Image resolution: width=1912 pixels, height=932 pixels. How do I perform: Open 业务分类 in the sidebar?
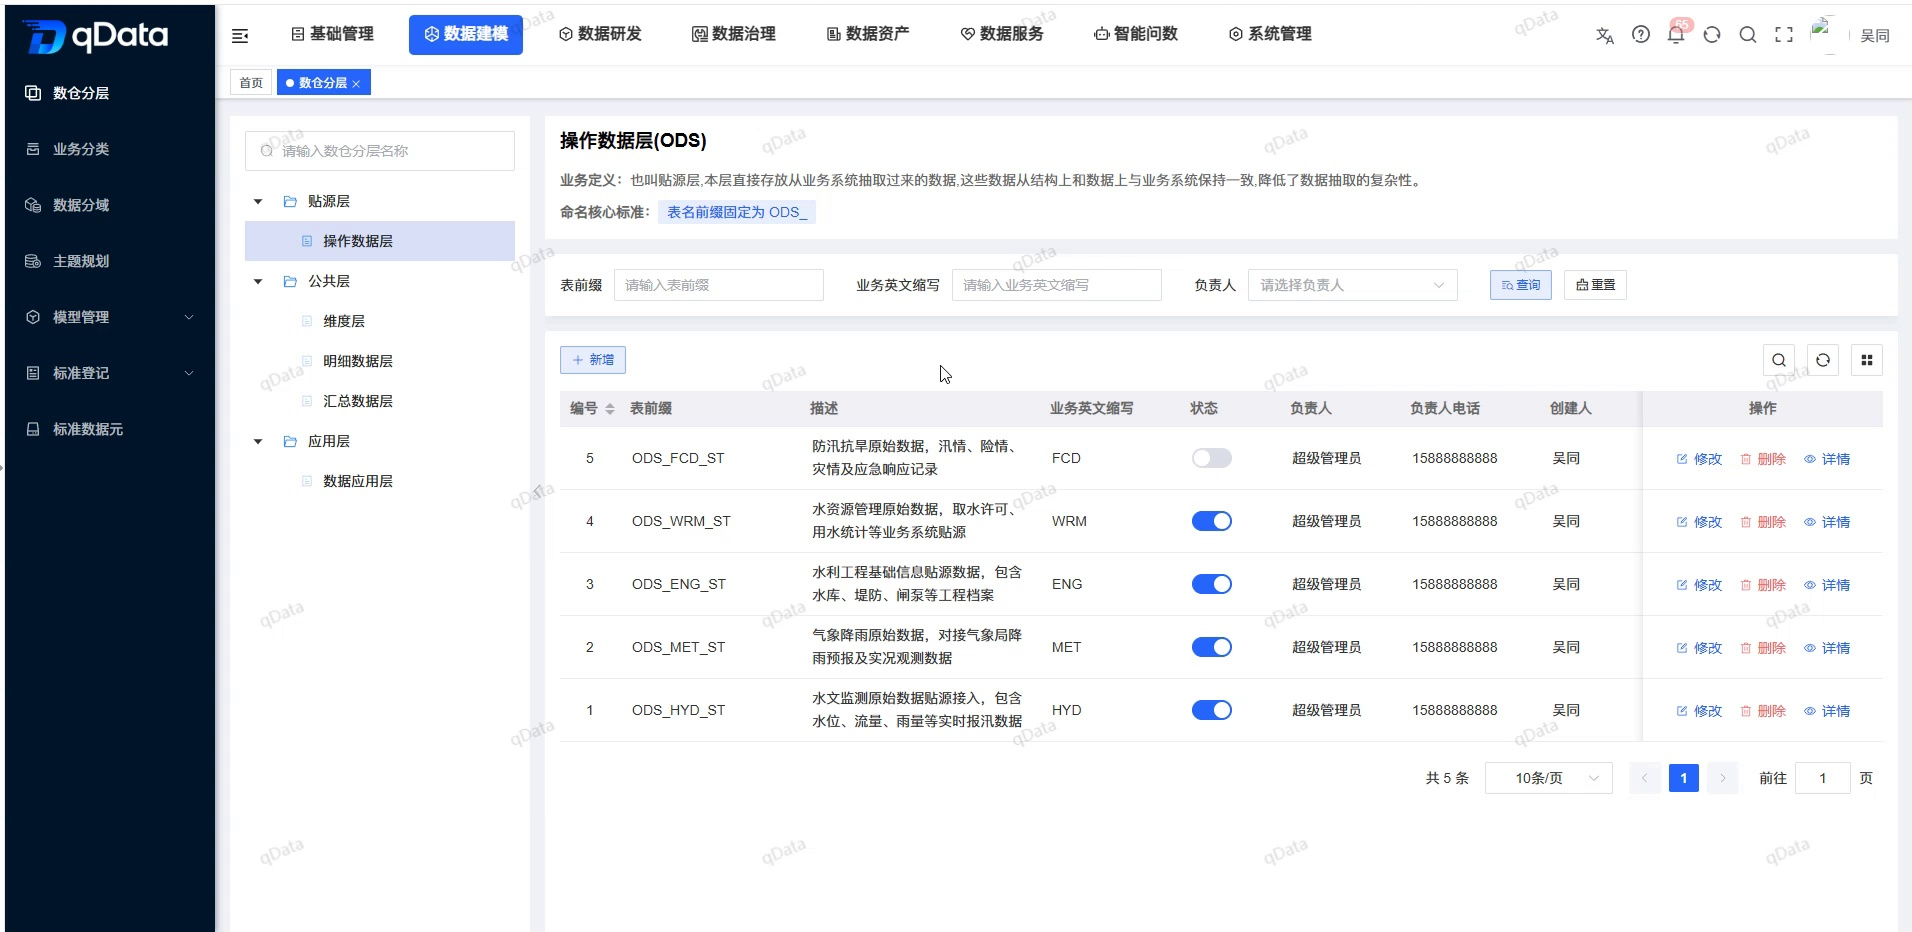click(110, 149)
